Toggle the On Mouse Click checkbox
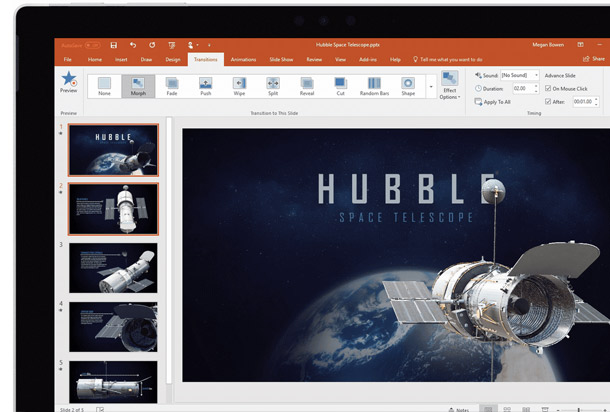 548,88
